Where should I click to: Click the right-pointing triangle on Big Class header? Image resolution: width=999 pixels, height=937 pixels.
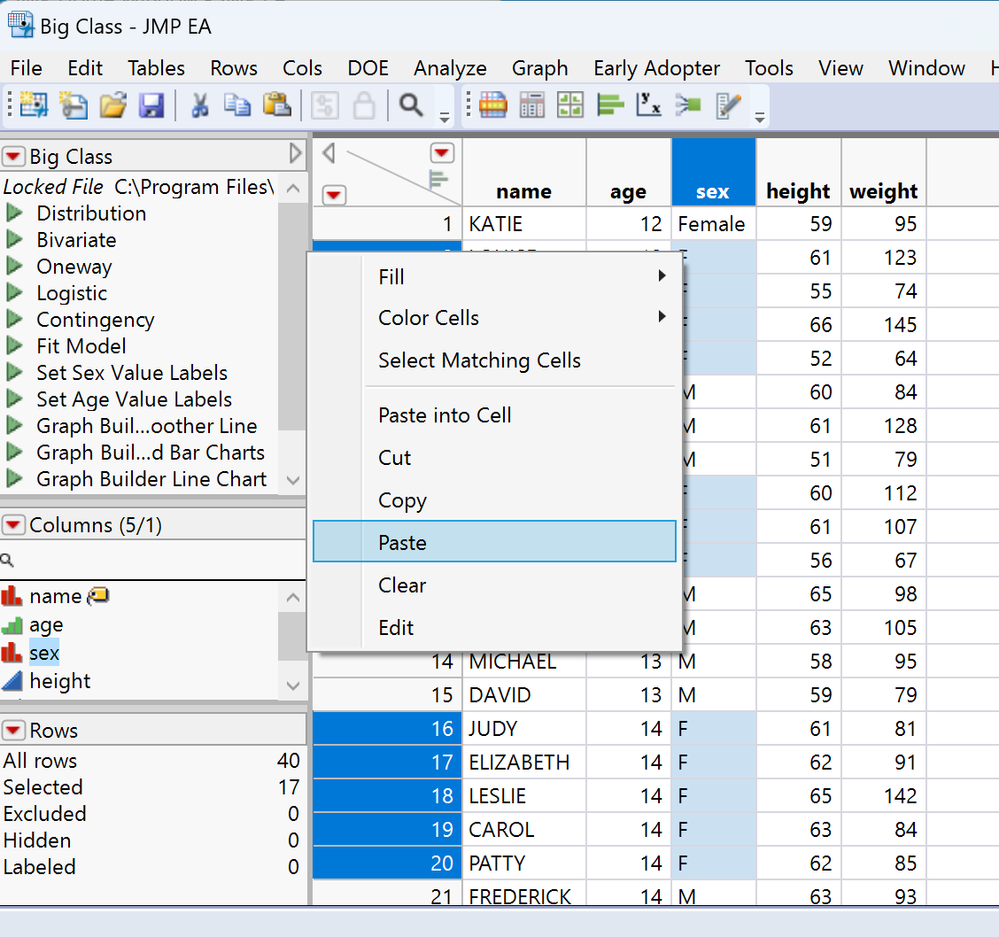click(295, 154)
